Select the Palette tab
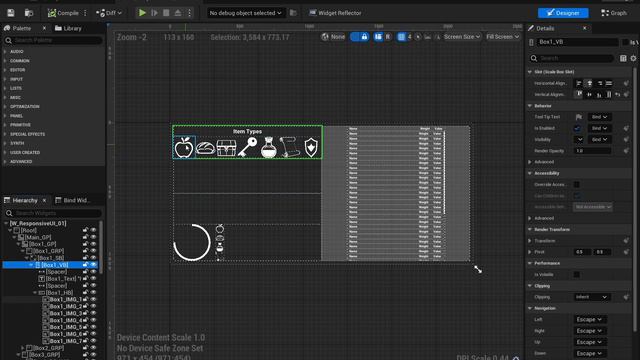This screenshot has height=360, width=640. point(22,28)
